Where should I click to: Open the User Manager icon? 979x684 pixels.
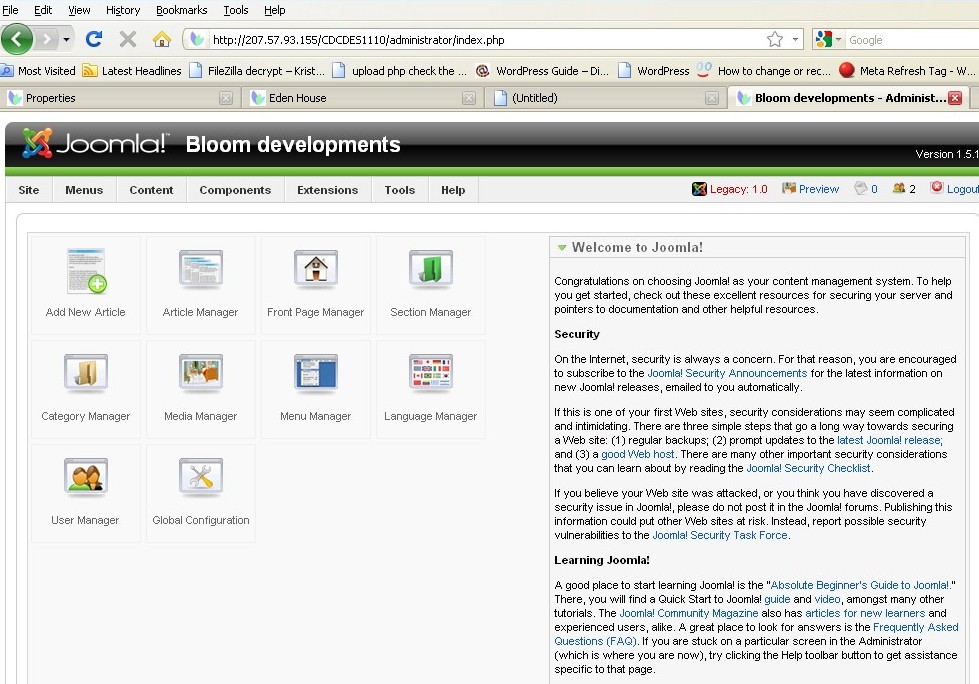tap(86, 477)
